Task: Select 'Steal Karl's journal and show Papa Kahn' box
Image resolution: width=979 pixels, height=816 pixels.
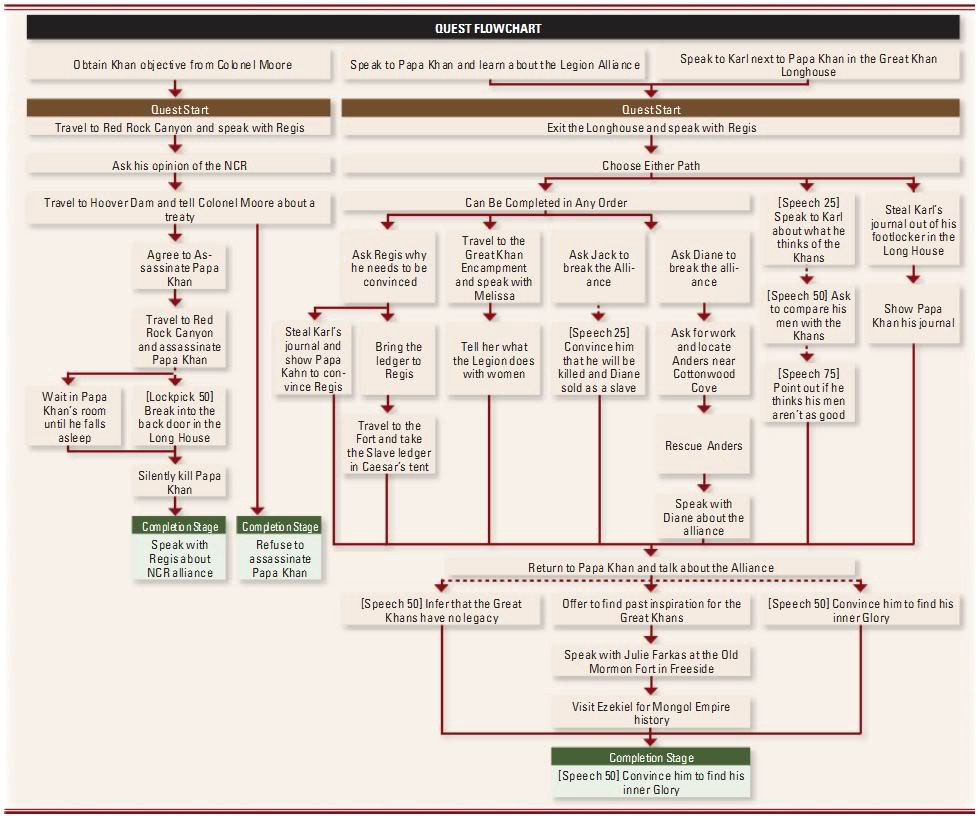Action: point(313,359)
